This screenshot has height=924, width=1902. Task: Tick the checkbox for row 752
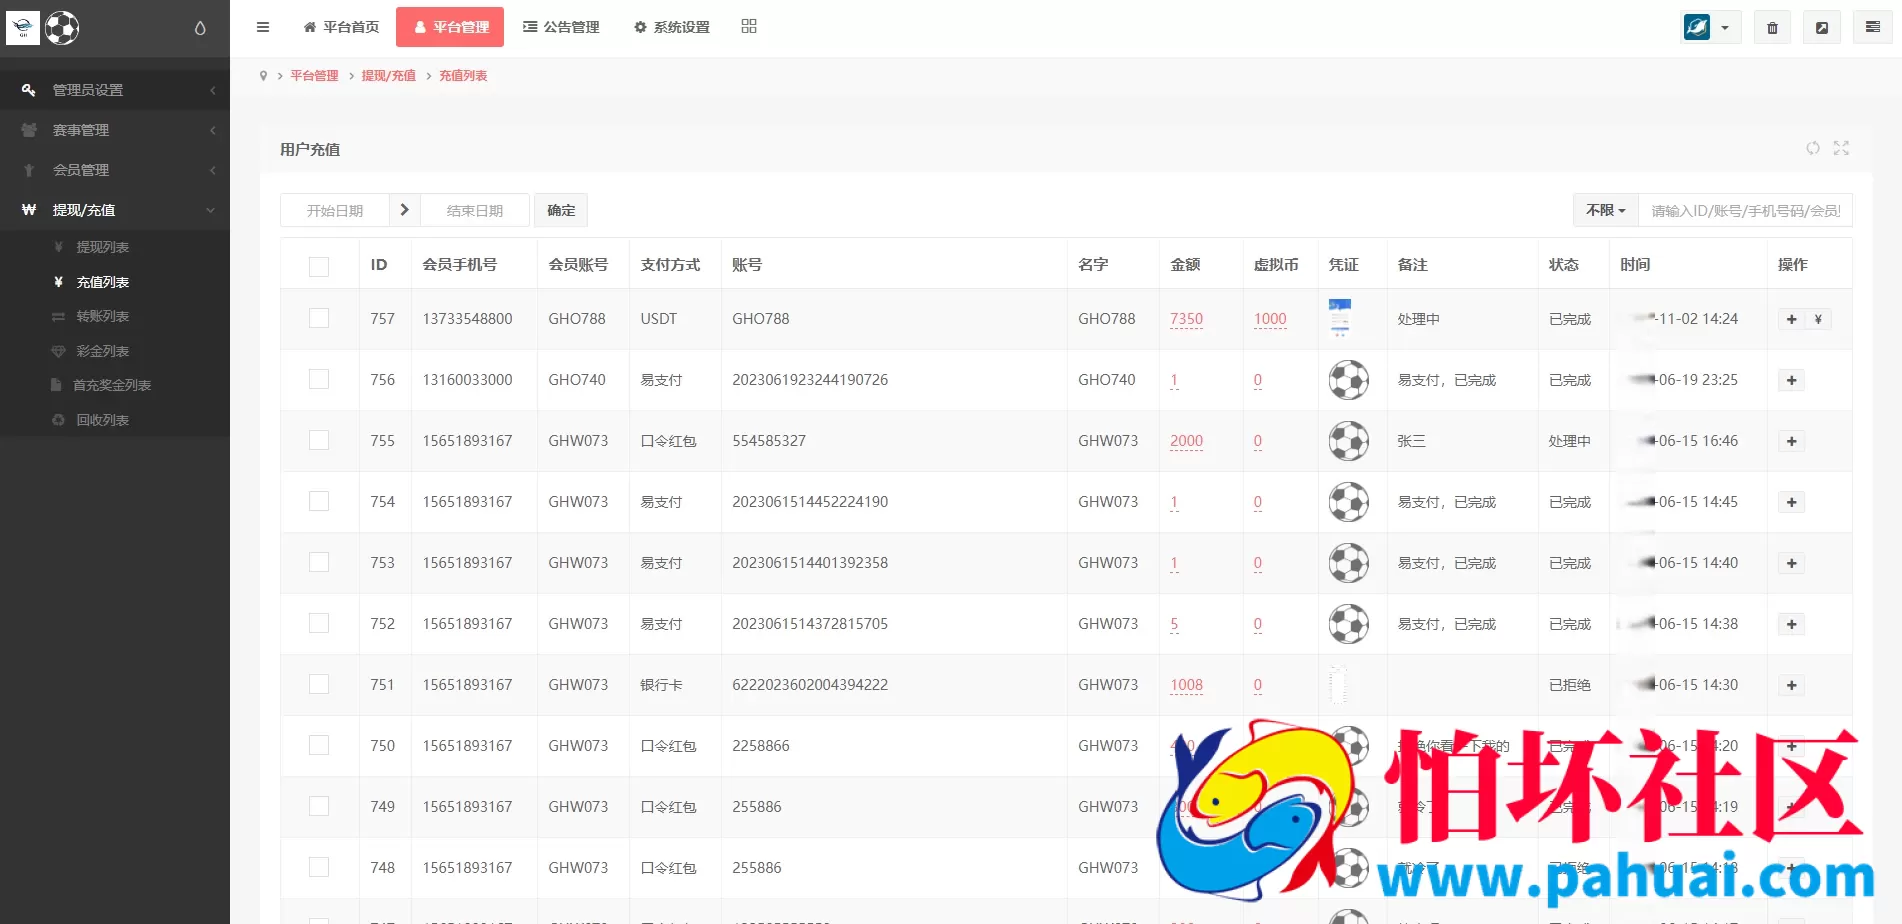point(319,623)
